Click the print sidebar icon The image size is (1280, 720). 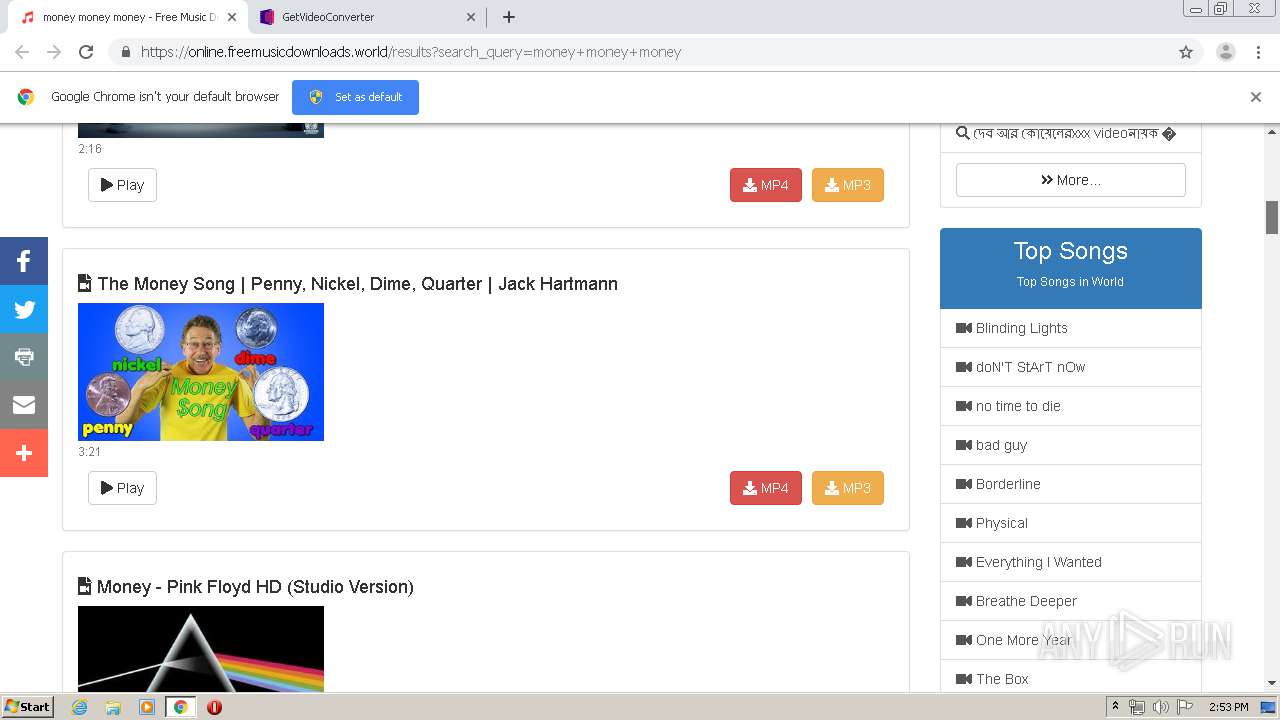coord(24,357)
